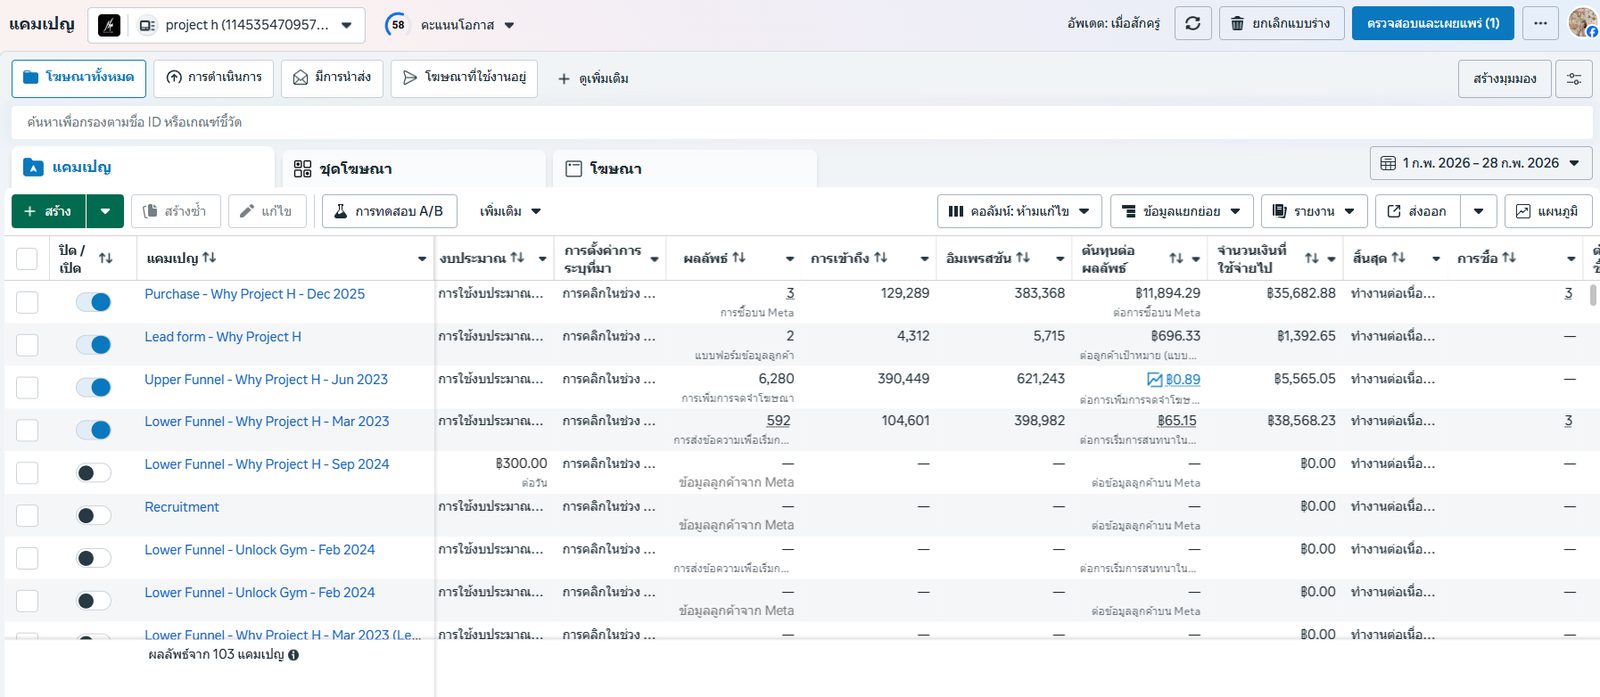Open Upper Funnel - Why Project H - Jun 2023
Screen dimensions: 1600x697
click(x=266, y=380)
